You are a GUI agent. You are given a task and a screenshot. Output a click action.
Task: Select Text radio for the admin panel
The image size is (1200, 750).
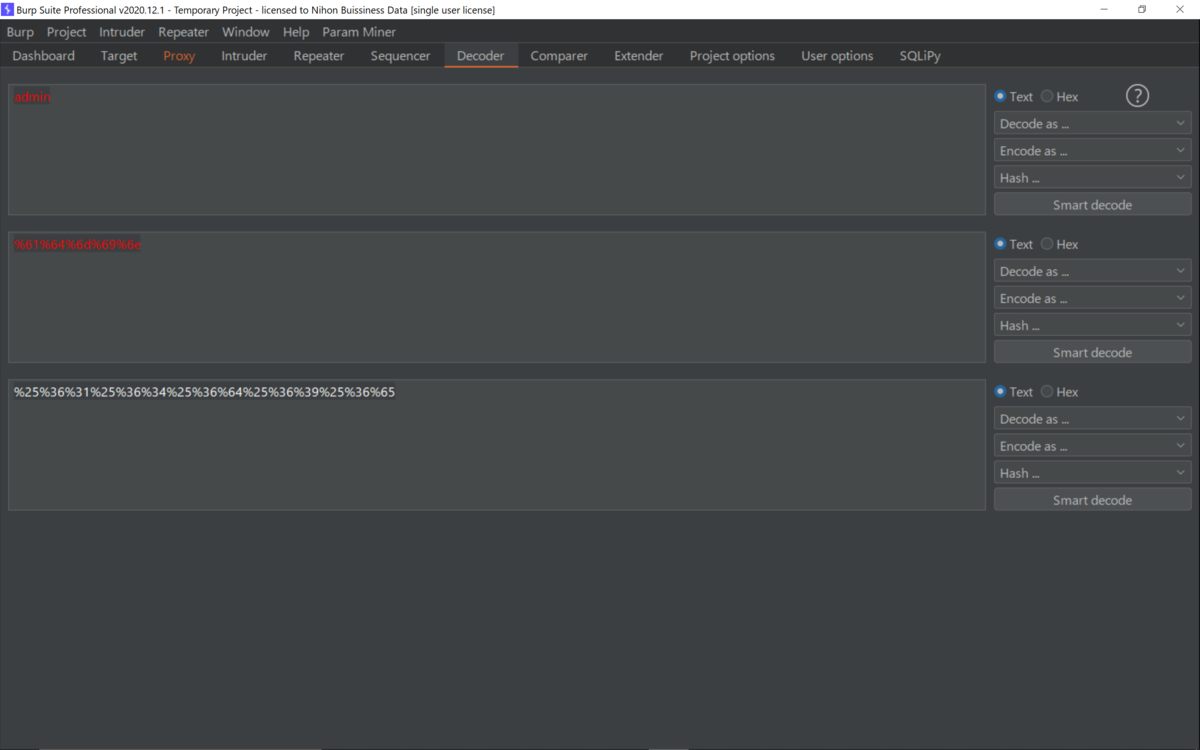[1000, 97]
